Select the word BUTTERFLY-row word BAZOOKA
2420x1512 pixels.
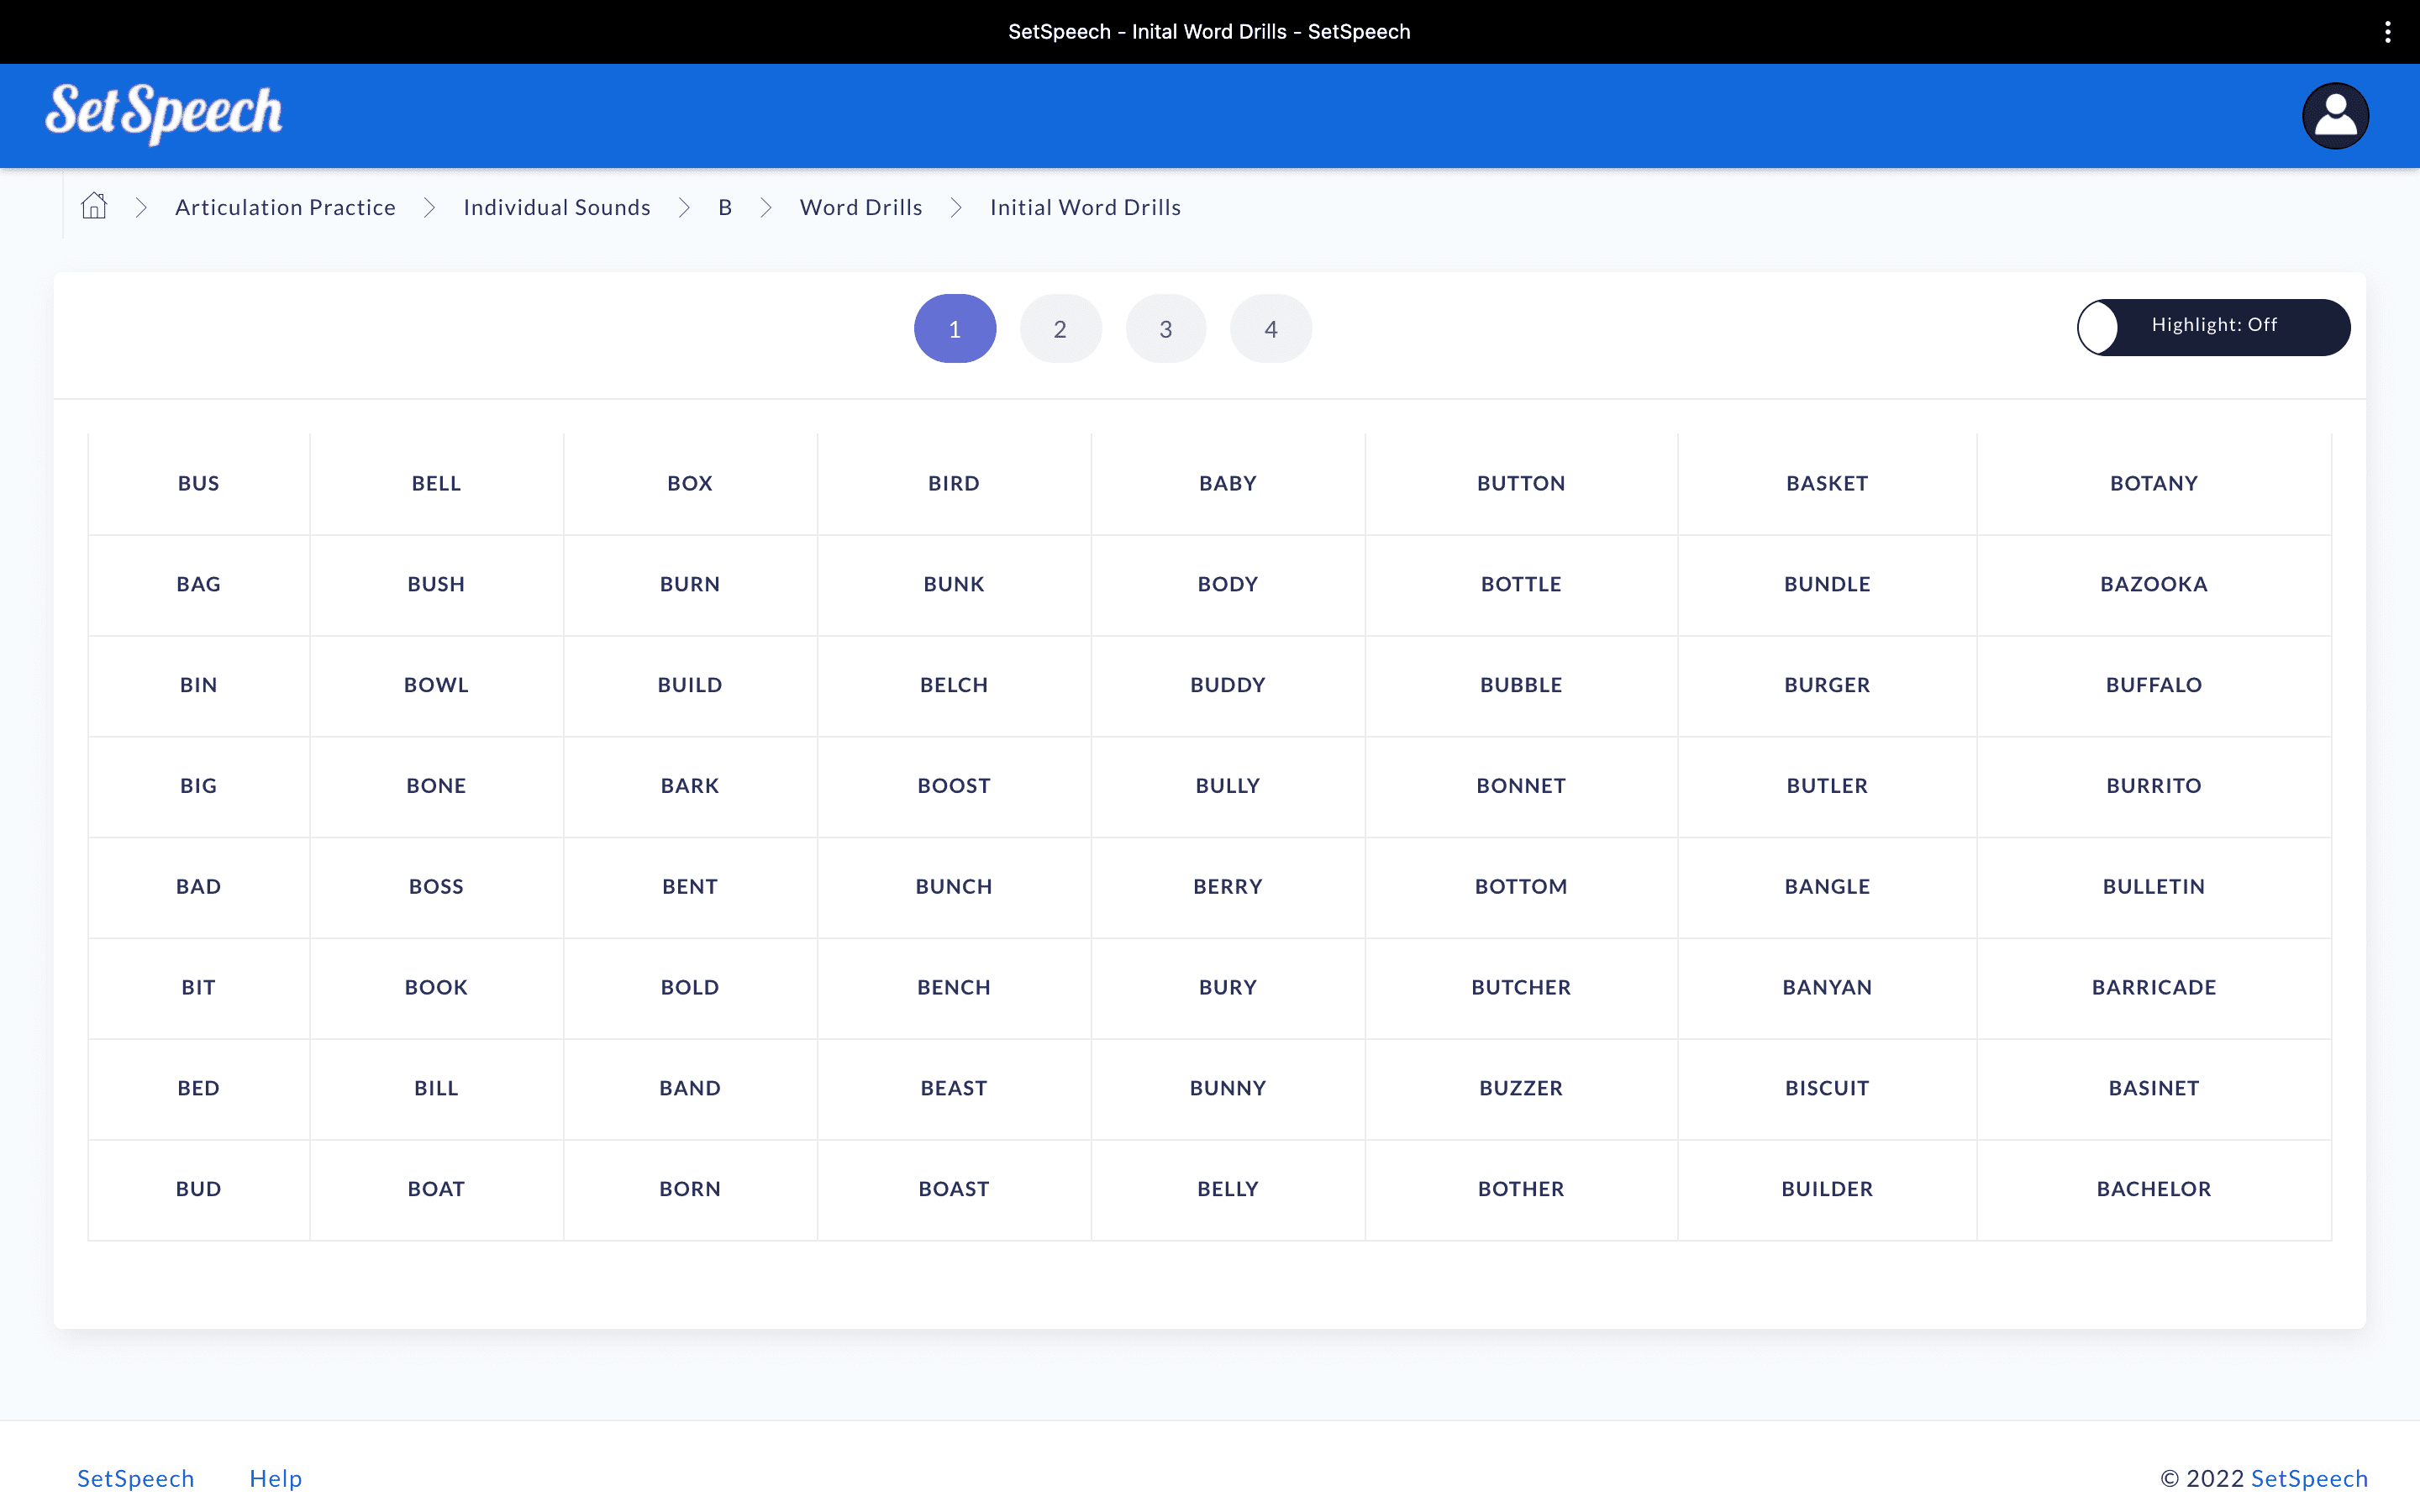2153,584
